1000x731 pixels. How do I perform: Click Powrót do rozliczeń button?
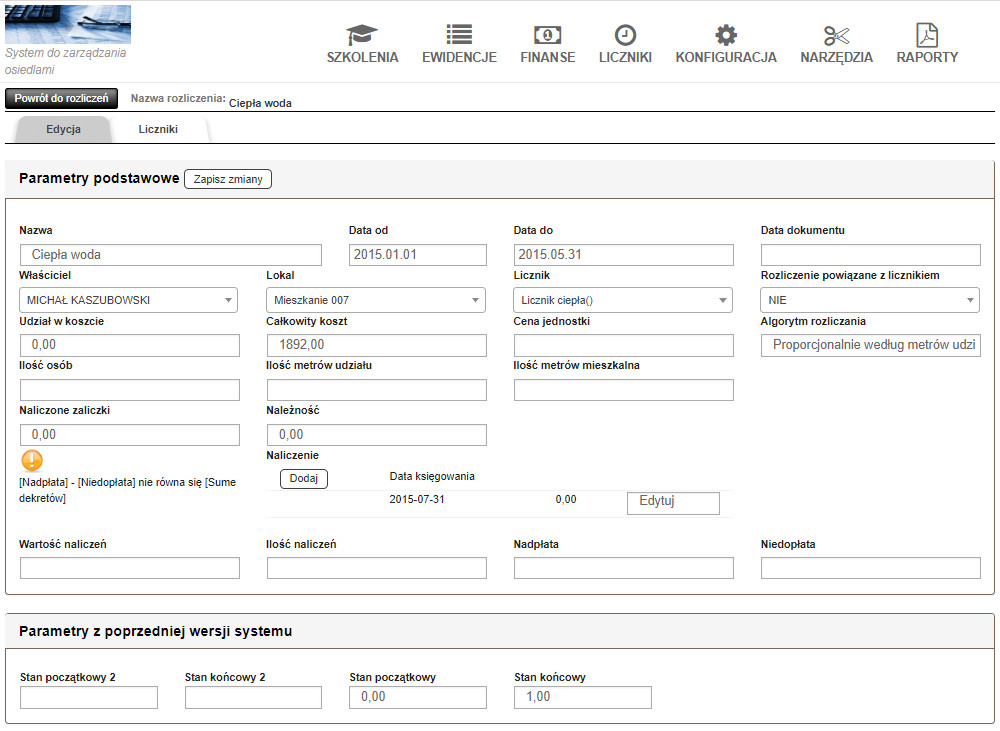tap(61, 98)
